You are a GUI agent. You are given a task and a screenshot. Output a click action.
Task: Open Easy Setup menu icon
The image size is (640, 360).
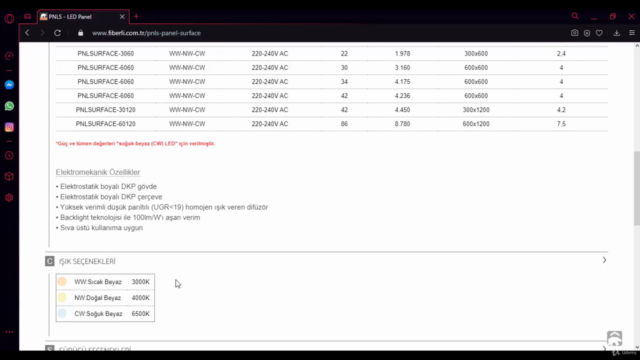tap(632, 33)
